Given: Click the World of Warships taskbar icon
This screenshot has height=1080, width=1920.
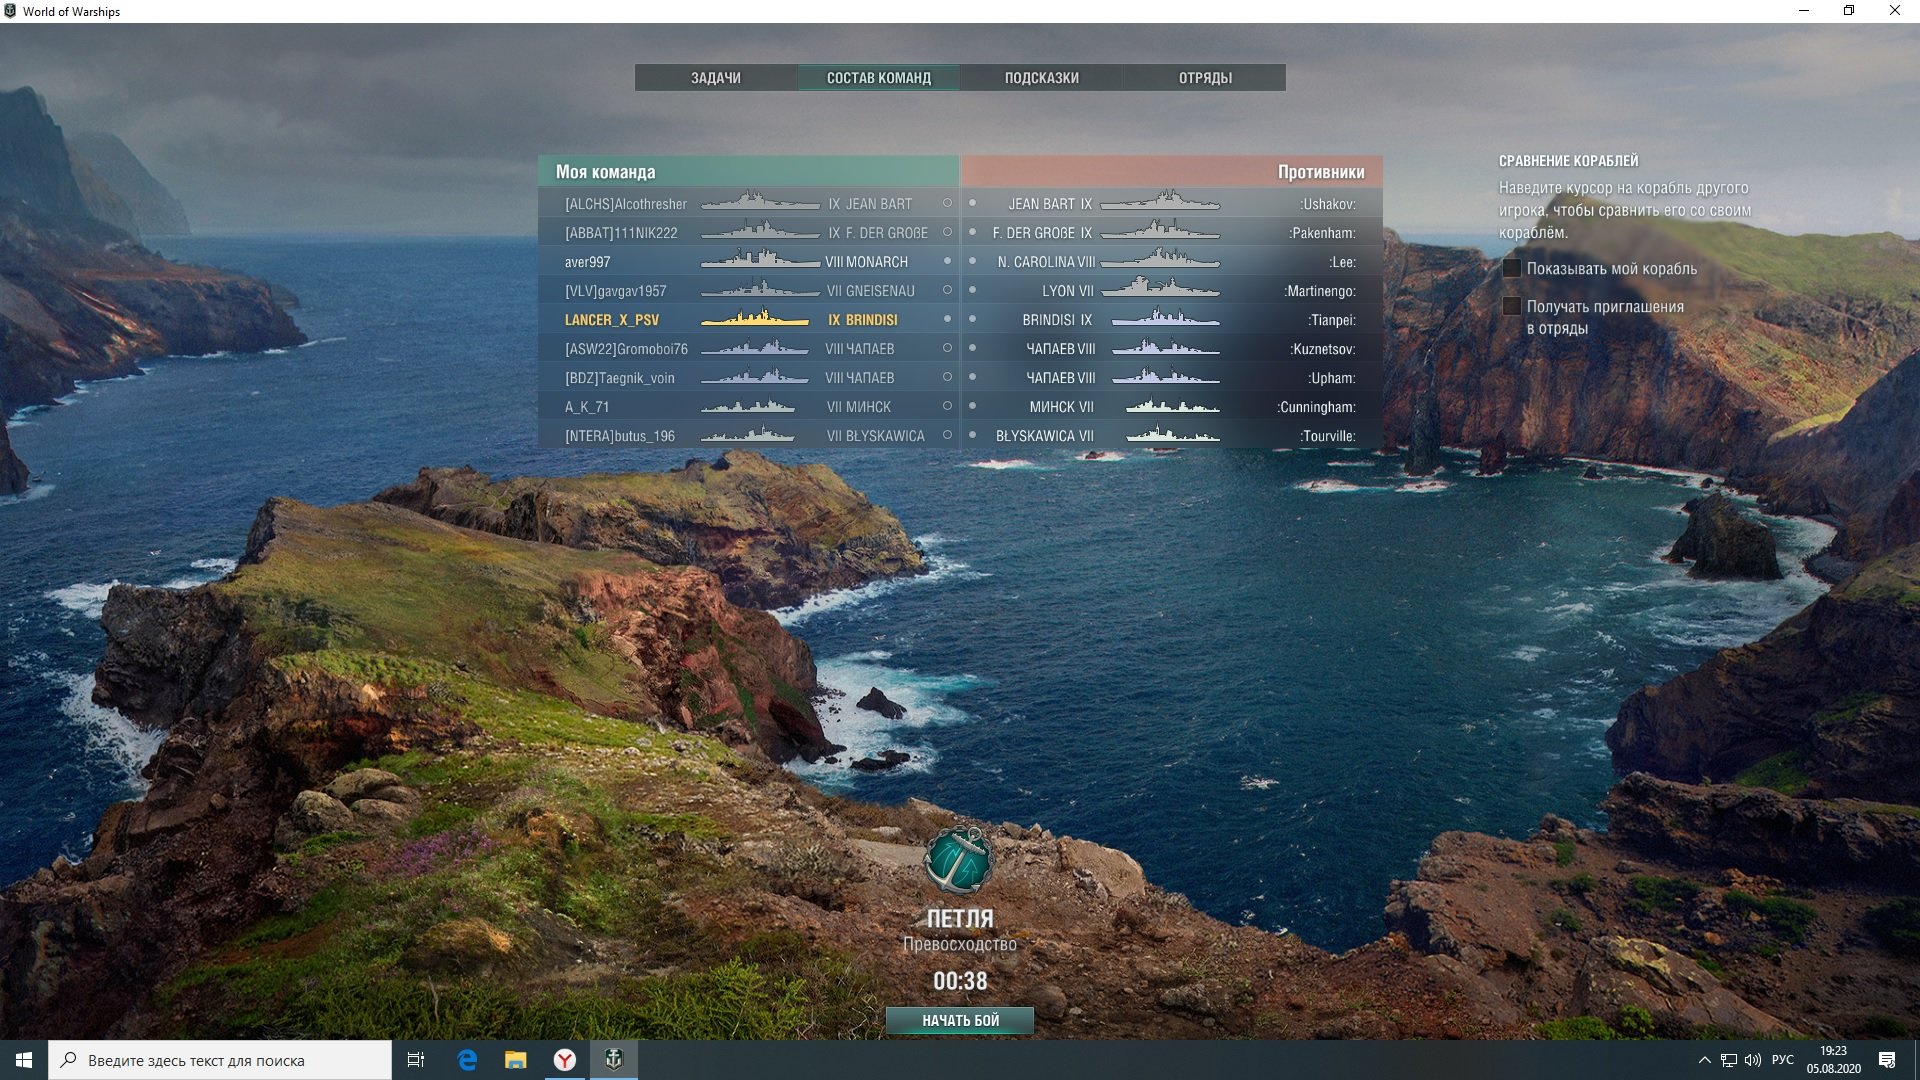Looking at the screenshot, I should click(x=614, y=1060).
